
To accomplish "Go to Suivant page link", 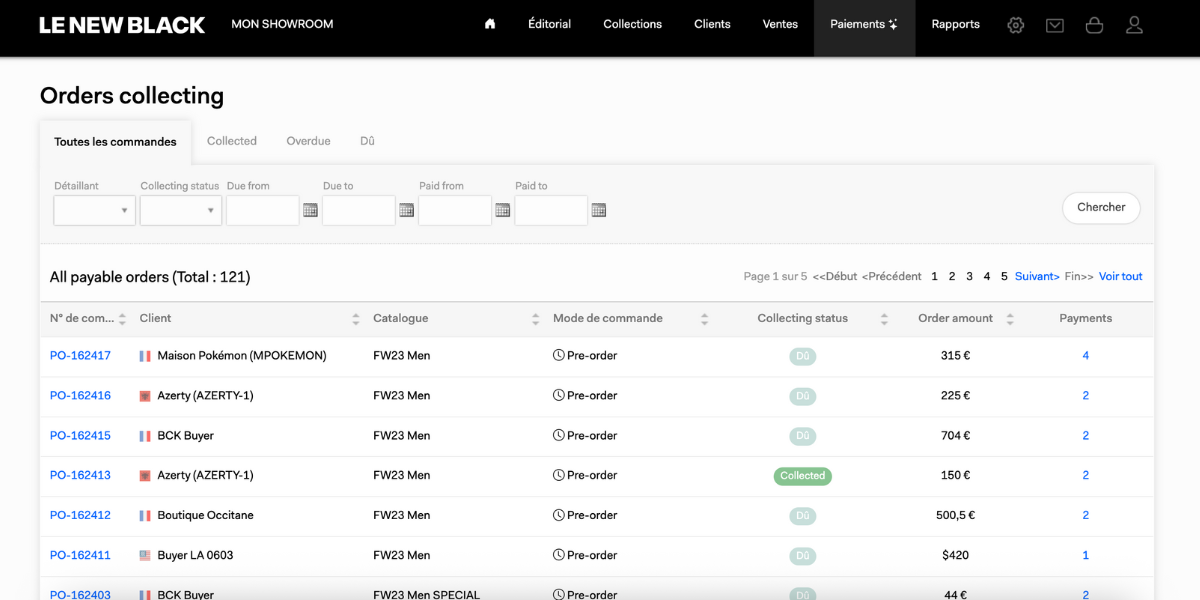I will click(x=1037, y=276).
